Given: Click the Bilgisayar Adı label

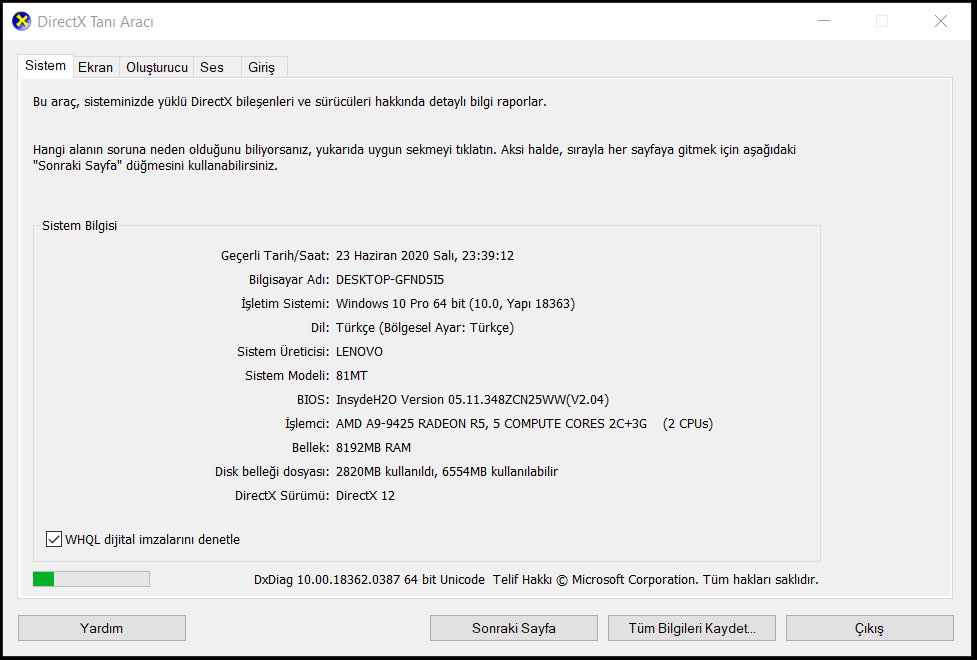Looking at the screenshot, I should click(289, 279).
